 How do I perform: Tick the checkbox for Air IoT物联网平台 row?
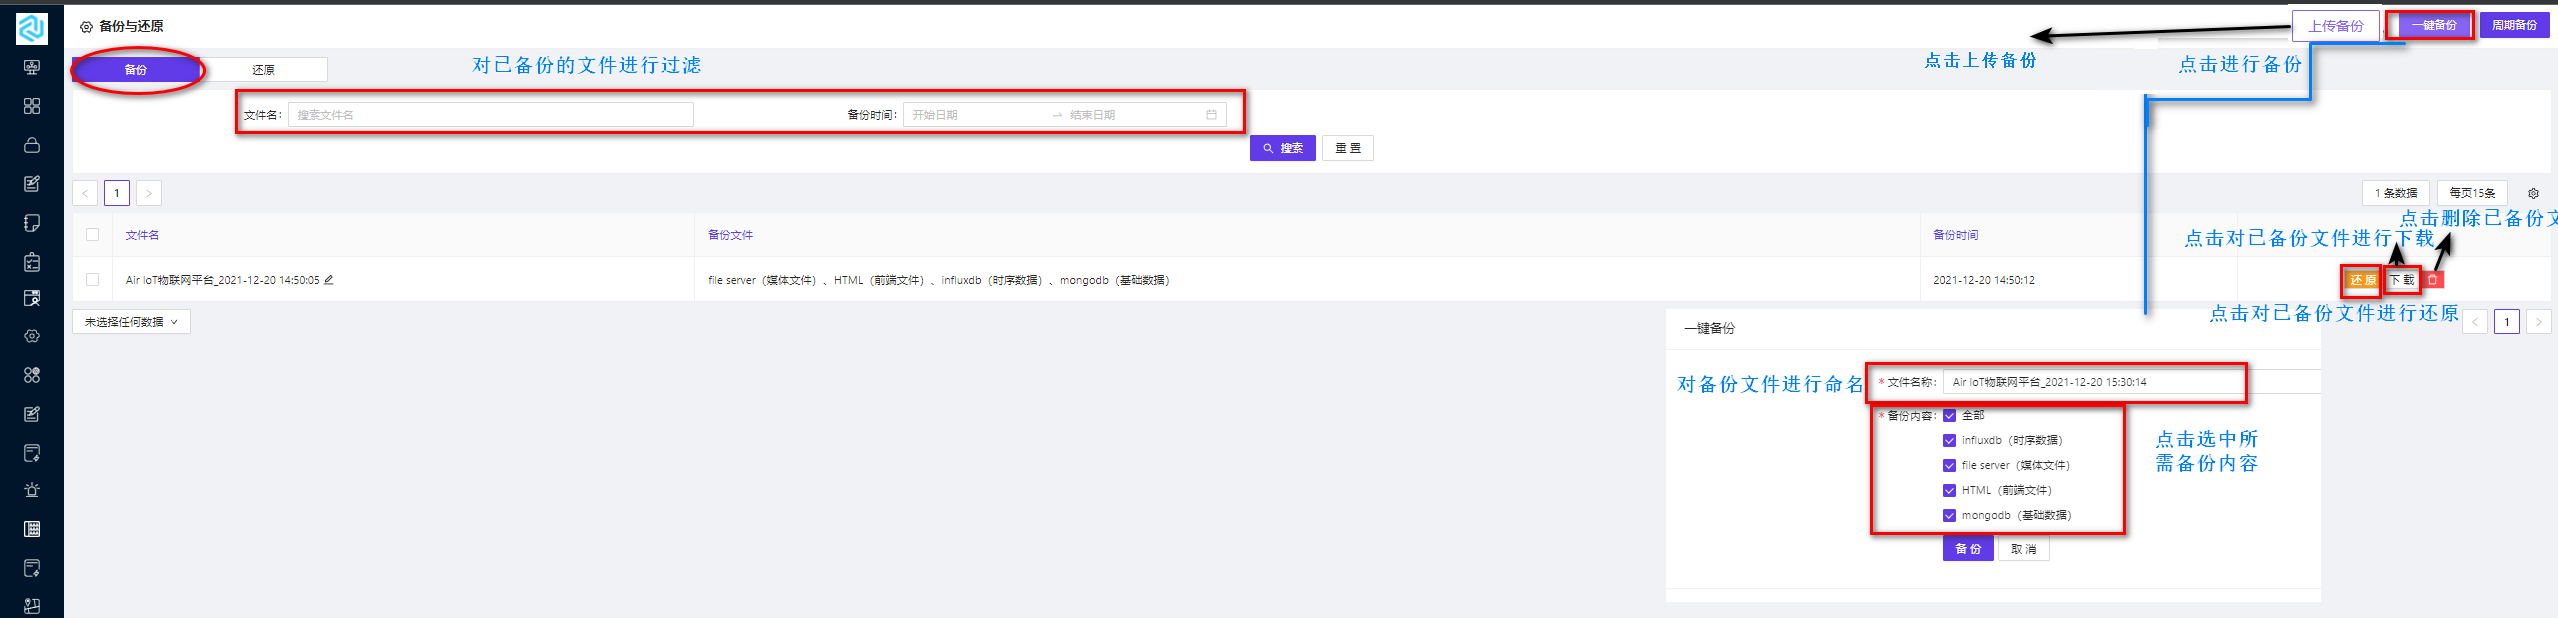92,280
